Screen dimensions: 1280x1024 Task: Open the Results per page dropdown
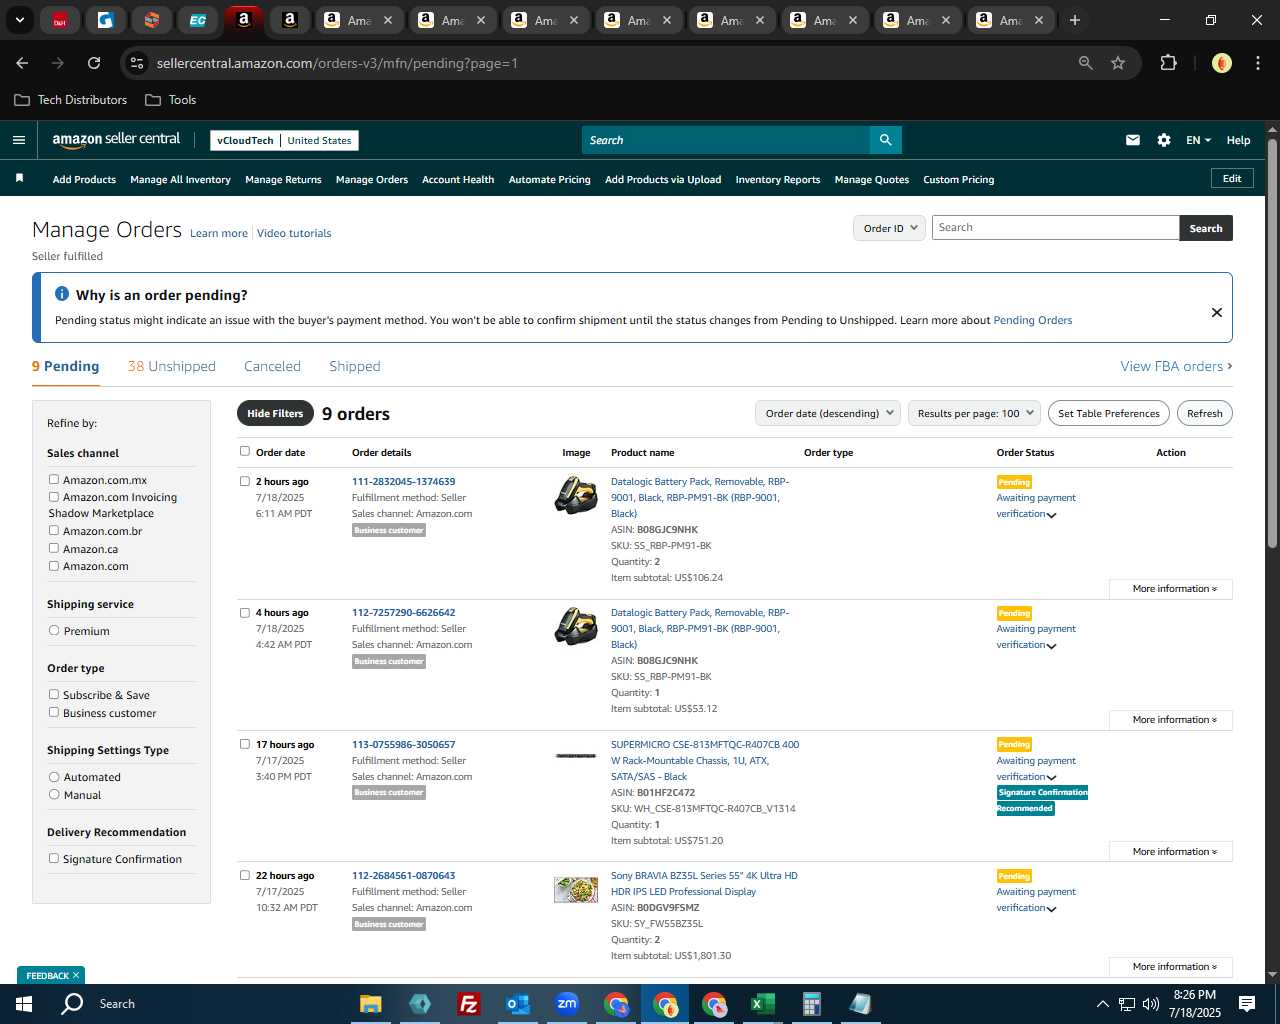[x=974, y=413]
